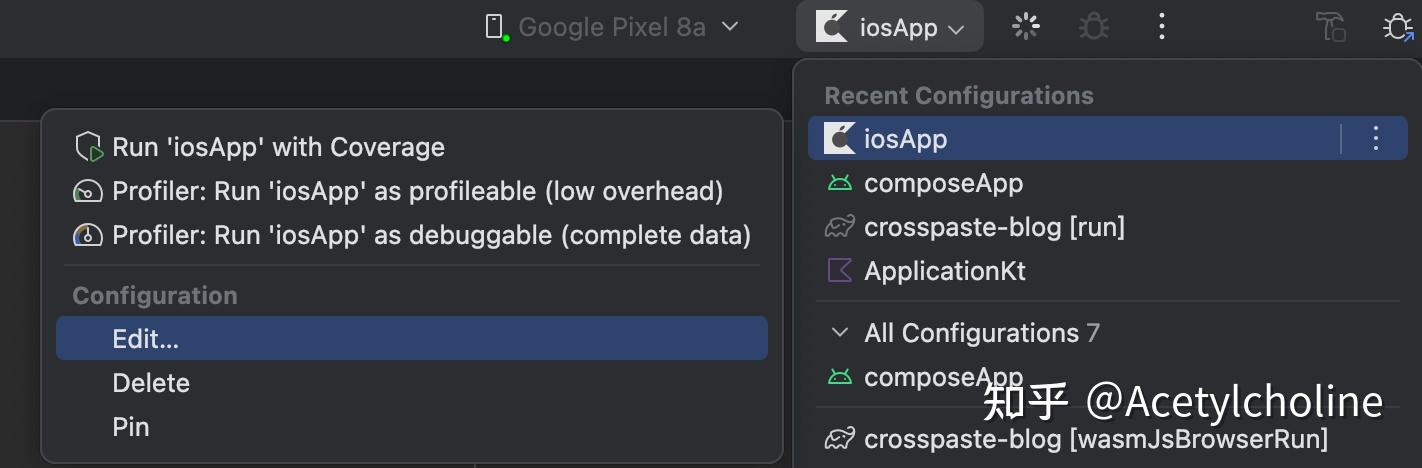1422x468 pixels.
Task: Click the Debug bug icon in toolbar
Action: 1093,26
